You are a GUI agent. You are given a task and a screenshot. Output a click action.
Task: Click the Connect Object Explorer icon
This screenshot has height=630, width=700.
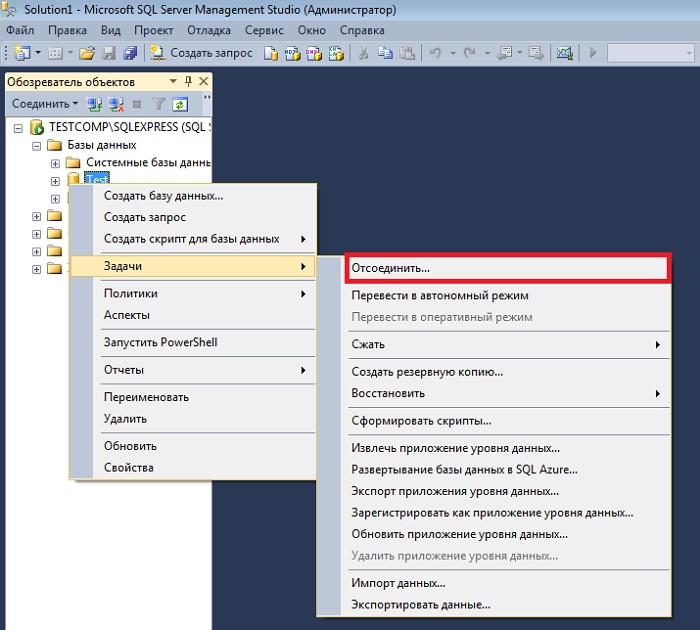94,104
